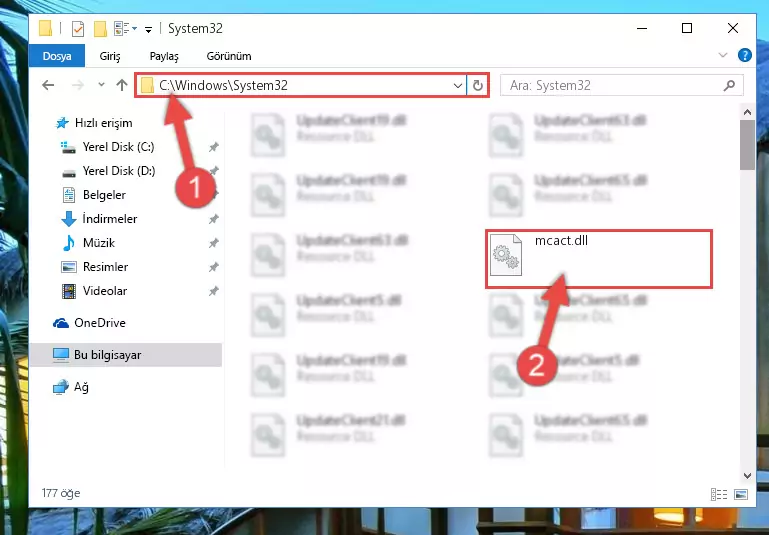
Task: Expand the address bar history dropdown
Action: click(458, 86)
